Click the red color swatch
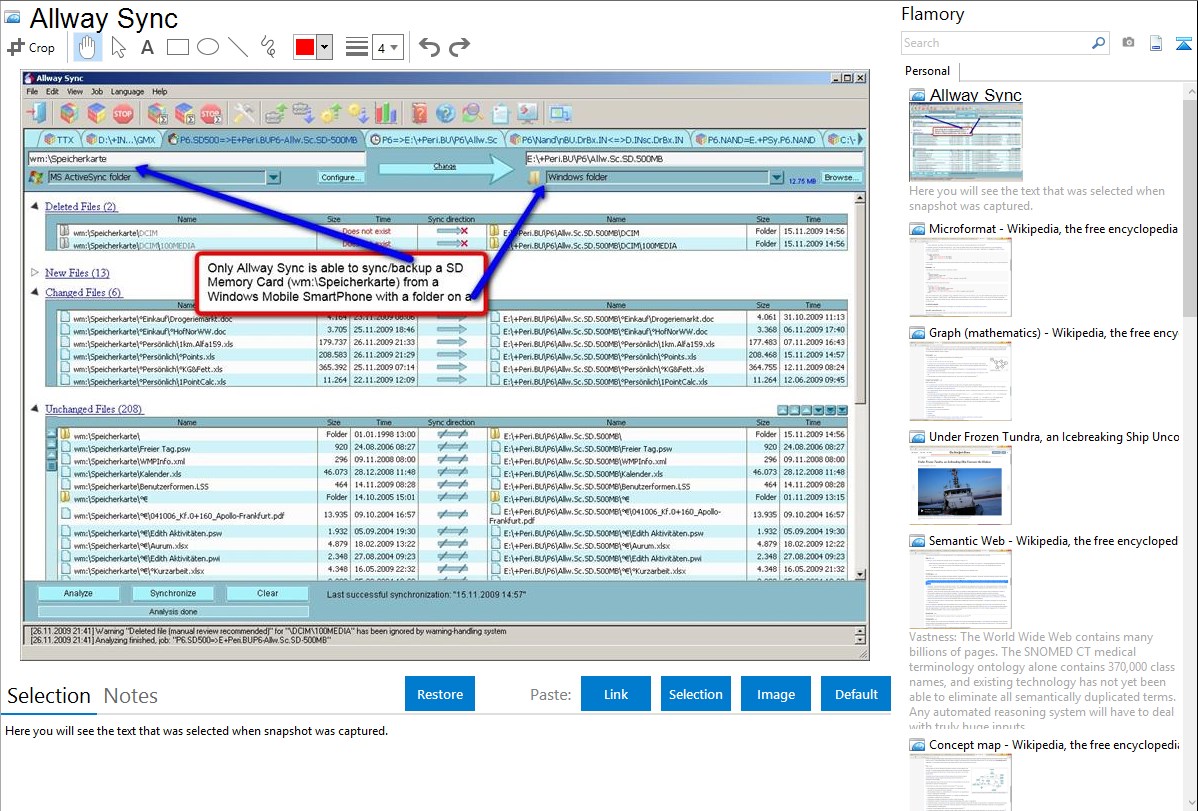 [305, 47]
